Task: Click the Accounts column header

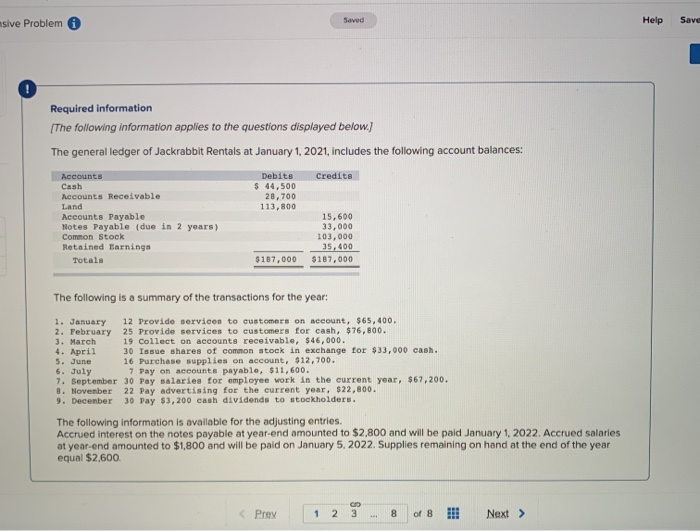Action: 82,176
